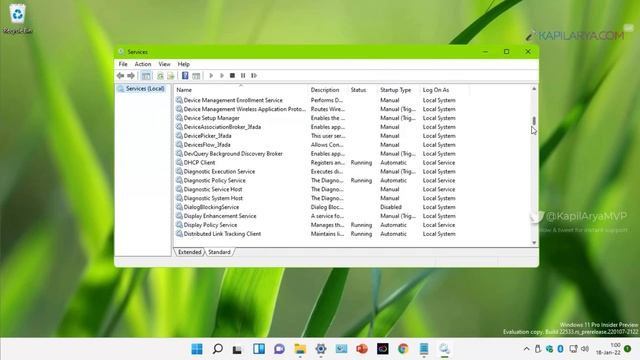Switch to the Extended tab
Screen dimensions: 640x360
point(189,252)
